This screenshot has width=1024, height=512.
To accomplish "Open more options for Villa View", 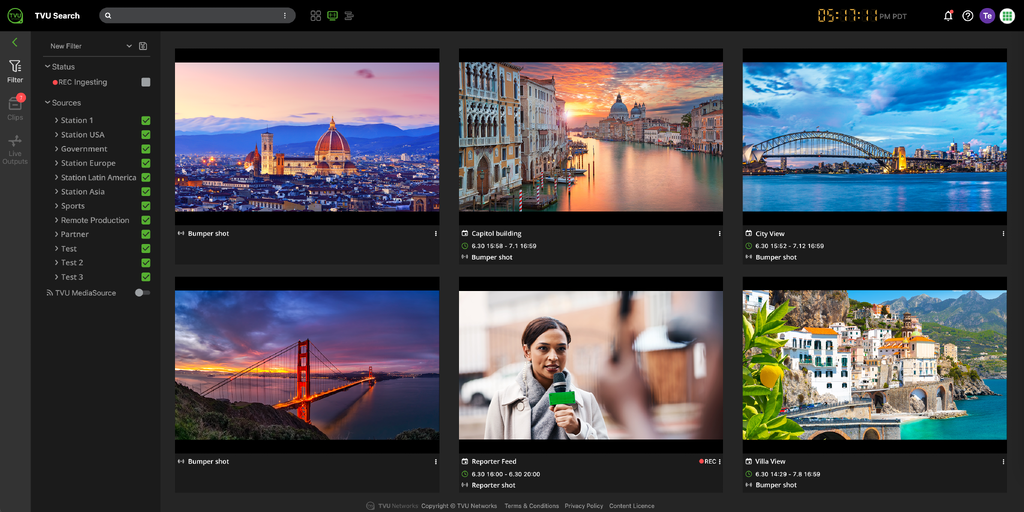I will [x=1004, y=462].
